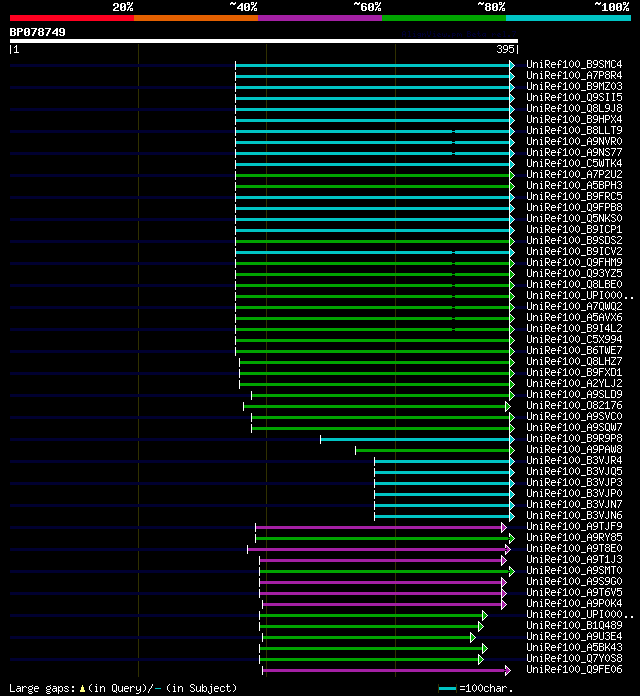Select the UniRef100_B6TWE7 label
Screen dimensions: 640x696
574,350
